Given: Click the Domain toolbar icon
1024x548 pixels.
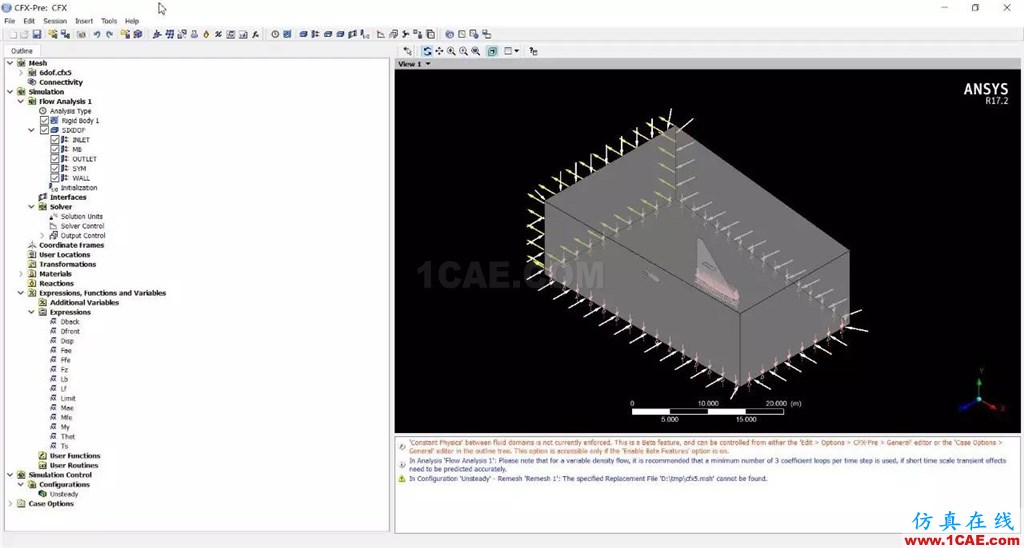Looking at the screenshot, I should click(303, 34).
